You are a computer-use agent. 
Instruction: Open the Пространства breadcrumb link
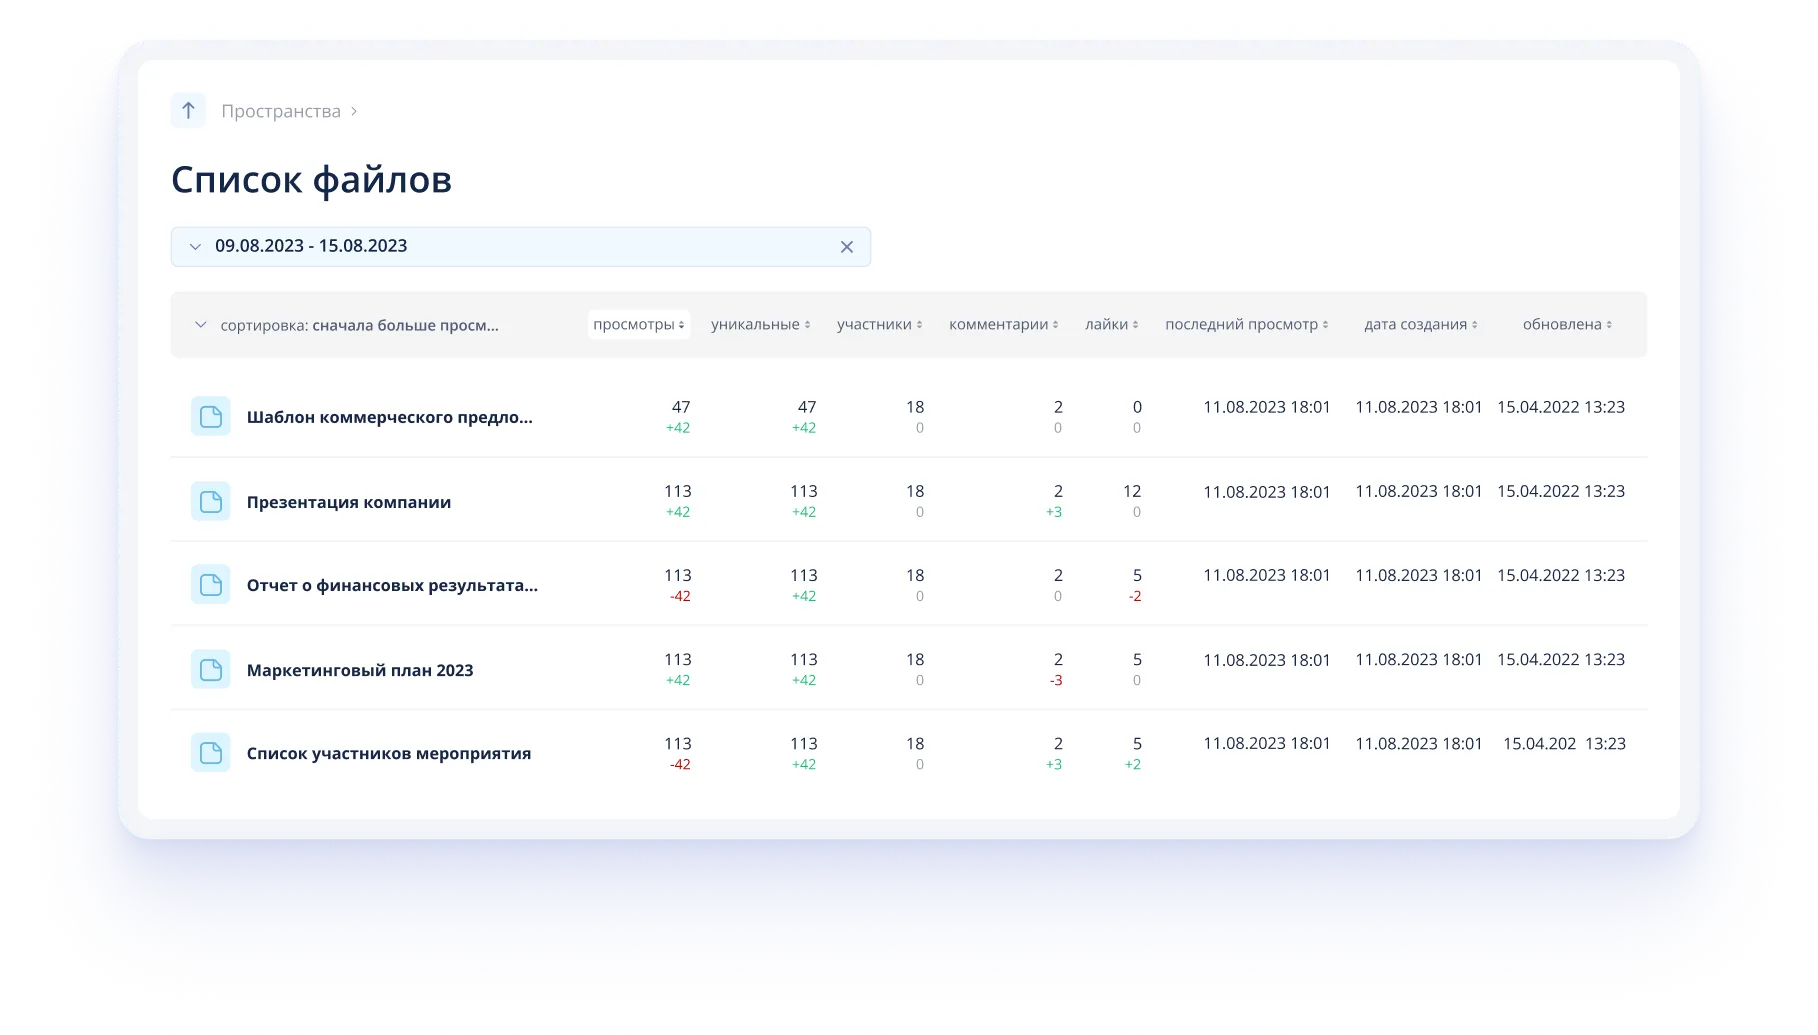tap(281, 111)
